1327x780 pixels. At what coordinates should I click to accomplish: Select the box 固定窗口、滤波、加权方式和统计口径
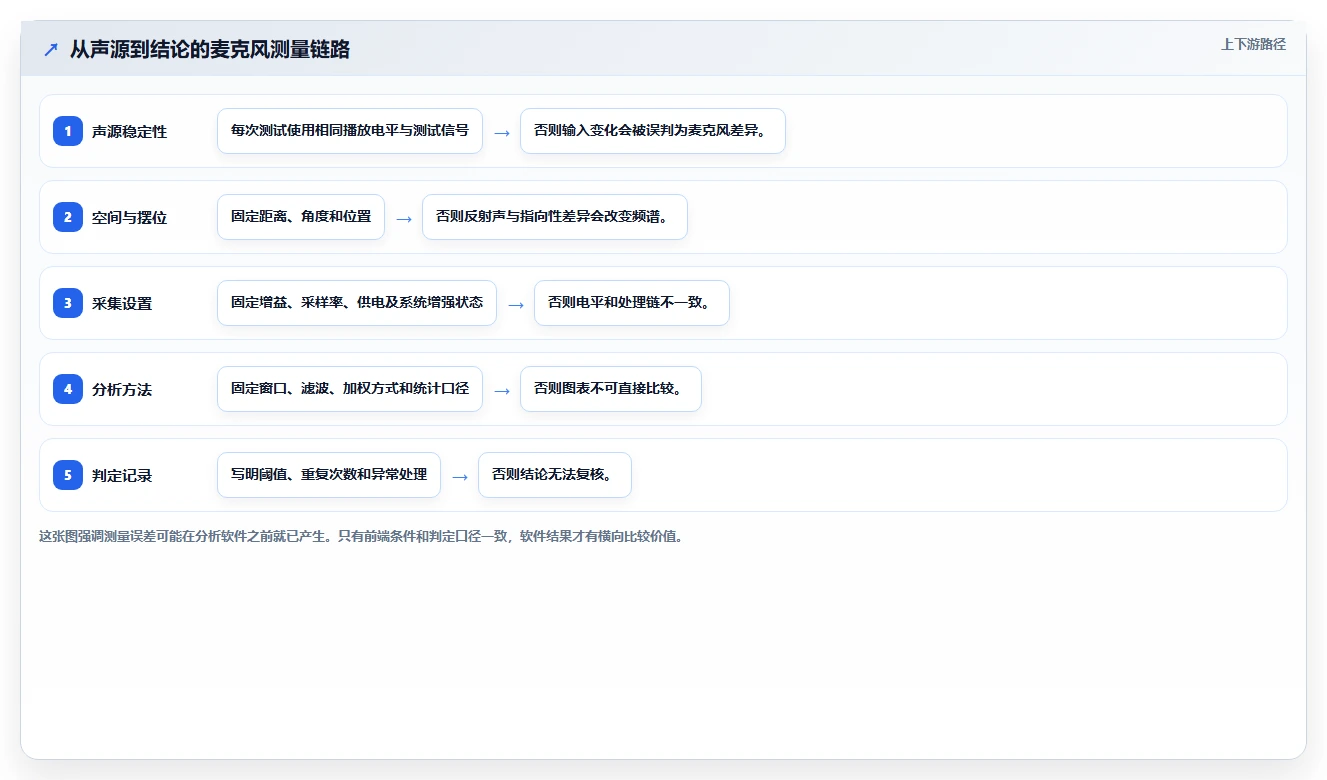point(350,389)
